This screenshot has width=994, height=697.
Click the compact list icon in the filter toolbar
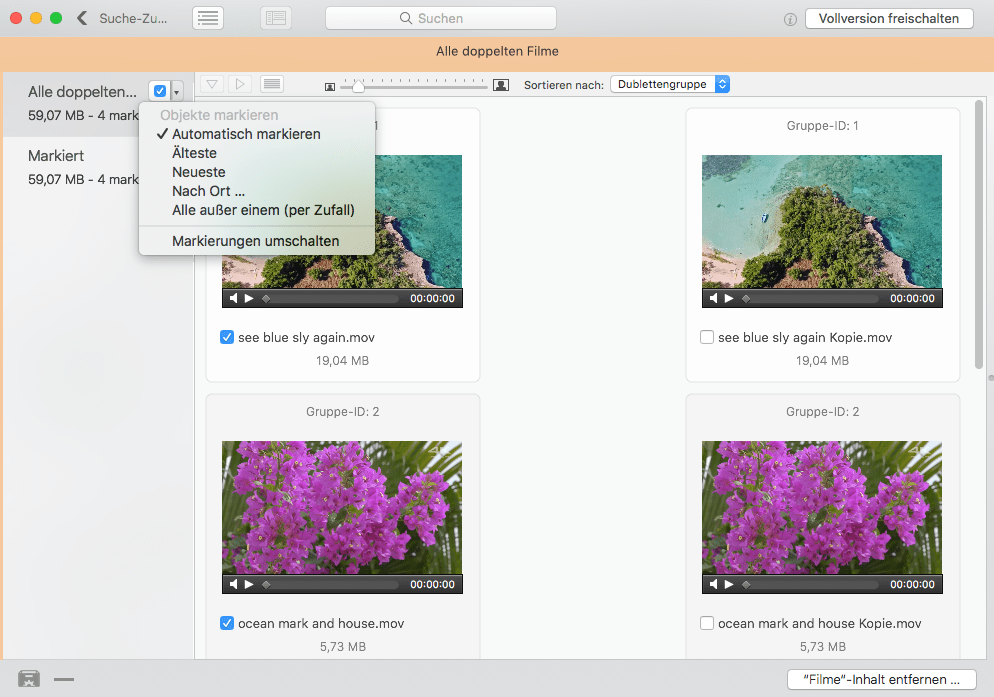pyautogui.click(x=271, y=84)
